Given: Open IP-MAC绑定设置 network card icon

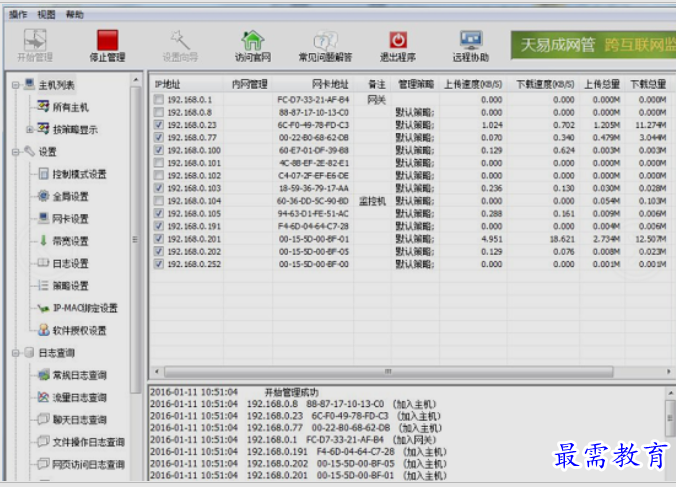Looking at the screenshot, I should (43, 308).
